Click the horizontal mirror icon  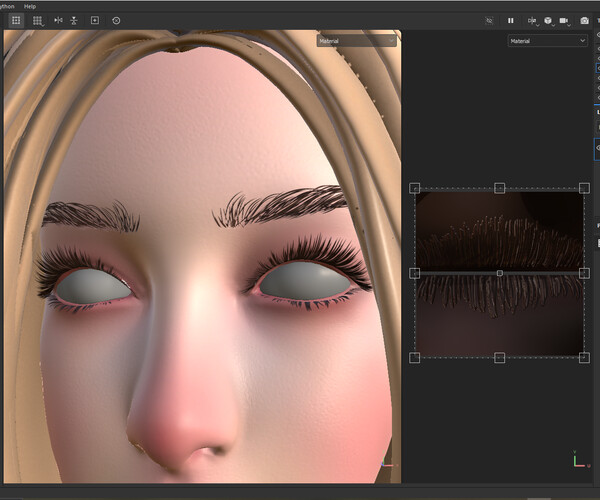pos(58,20)
